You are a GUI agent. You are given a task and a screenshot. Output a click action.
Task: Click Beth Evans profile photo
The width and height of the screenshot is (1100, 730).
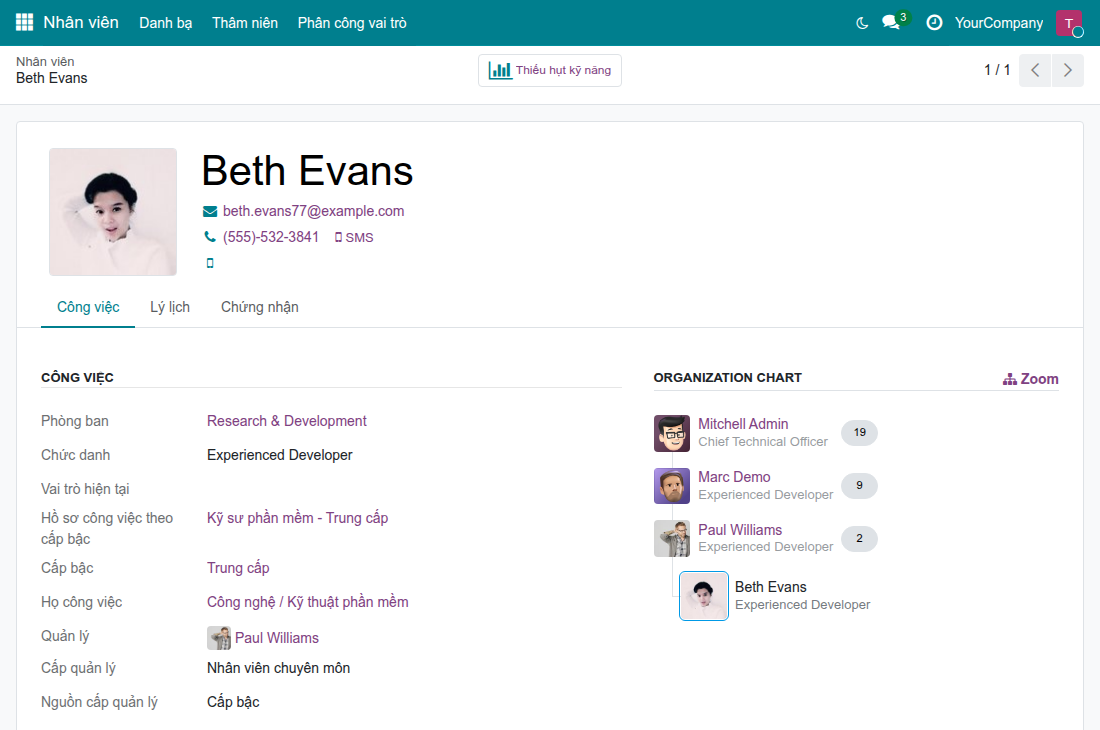(x=113, y=212)
